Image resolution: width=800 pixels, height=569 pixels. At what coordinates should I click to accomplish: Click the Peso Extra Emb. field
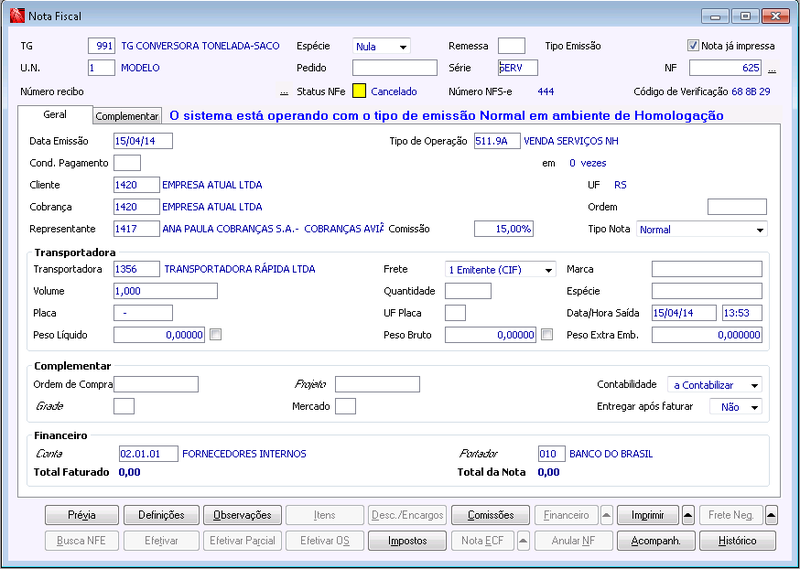(x=707, y=335)
